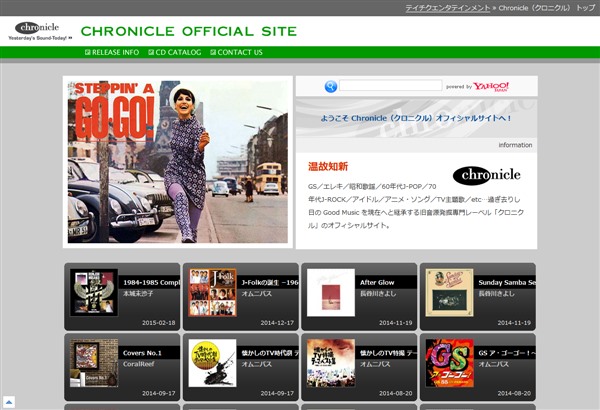The image size is (600, 410).
Task: Open the RELEASE INFO menu
Action: [112, 52]
